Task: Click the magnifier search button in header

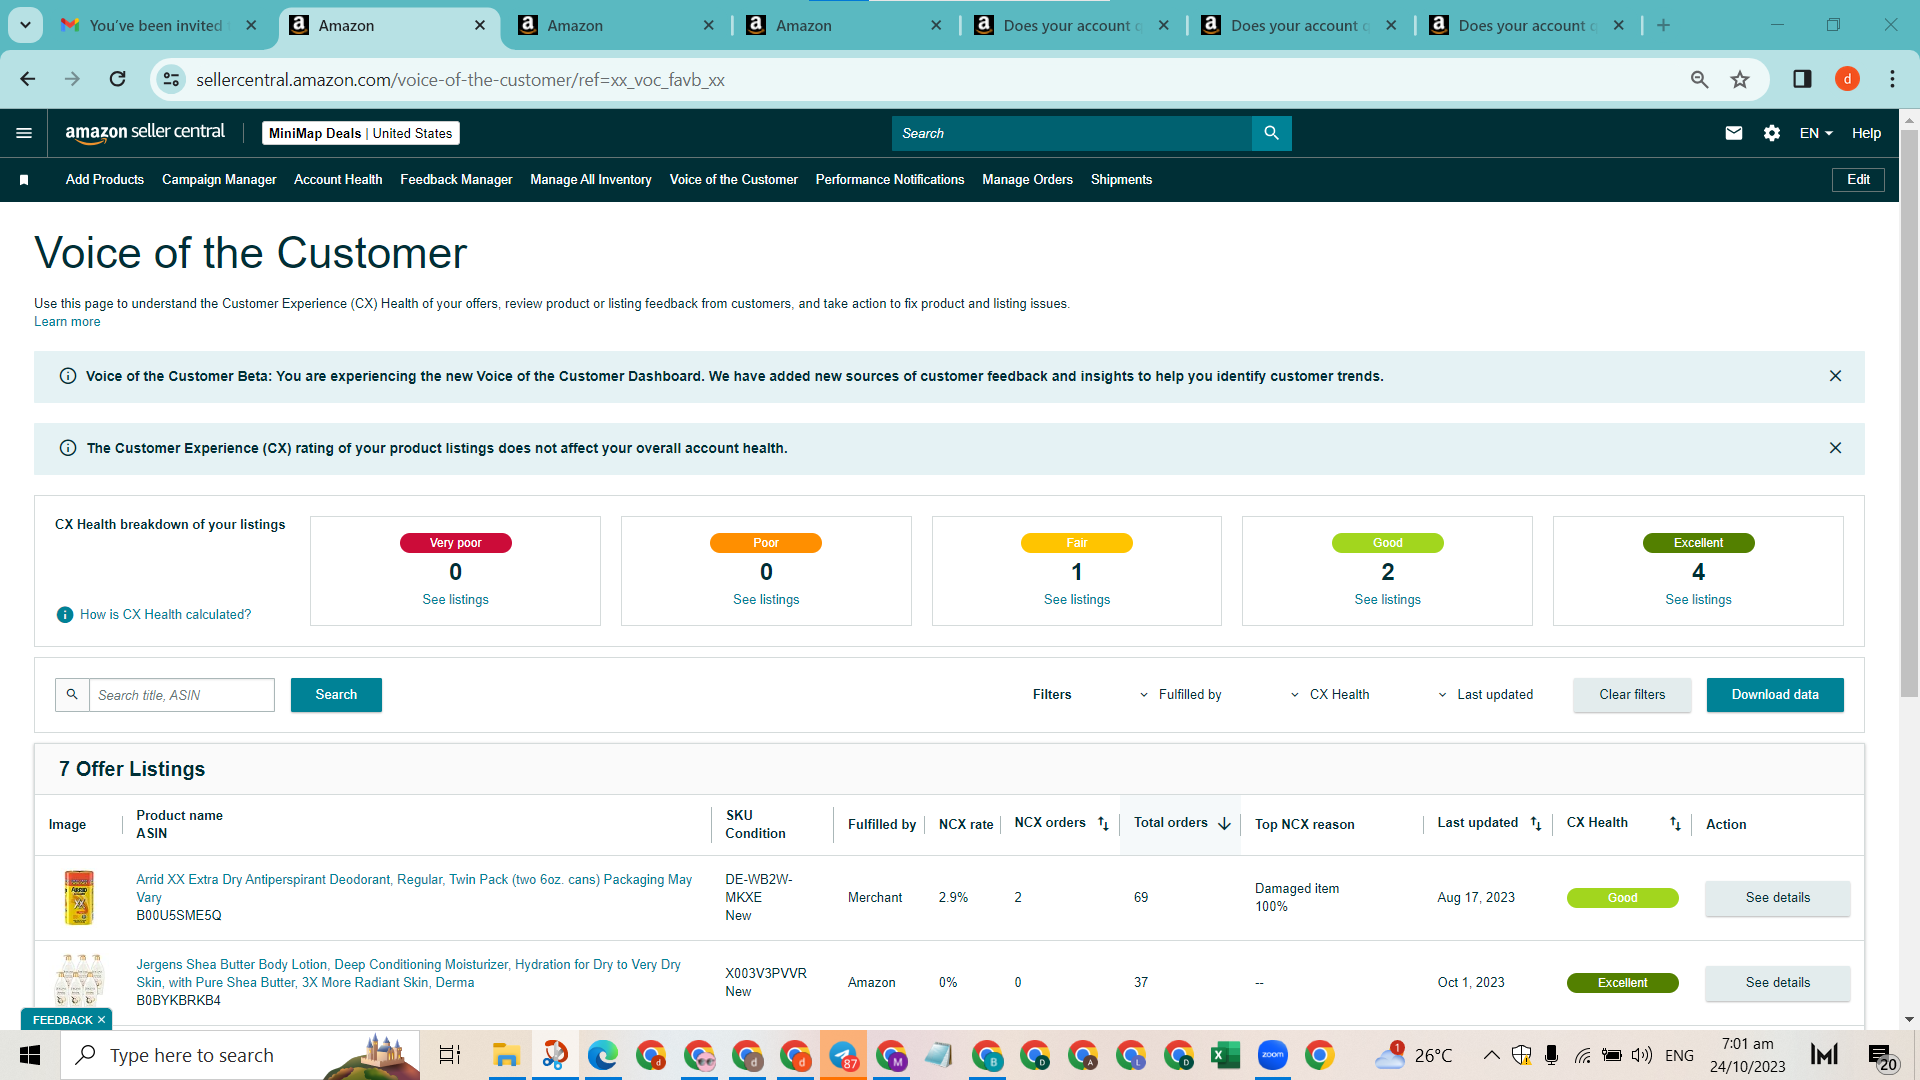Action: pos(1271,133)
